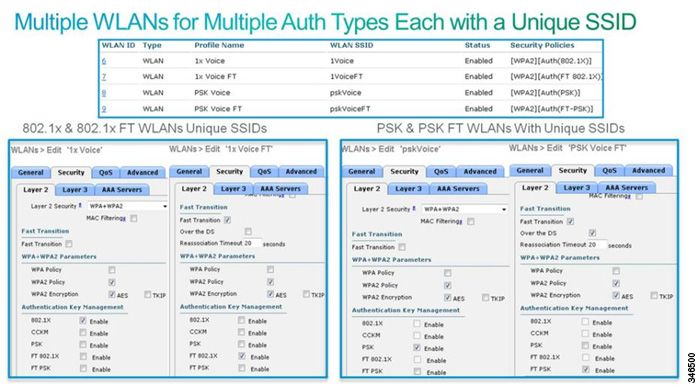Enable FT PSK in '1x Voice' panel
Viewport: 699px width, 386px height.
(x=83, y=369)
